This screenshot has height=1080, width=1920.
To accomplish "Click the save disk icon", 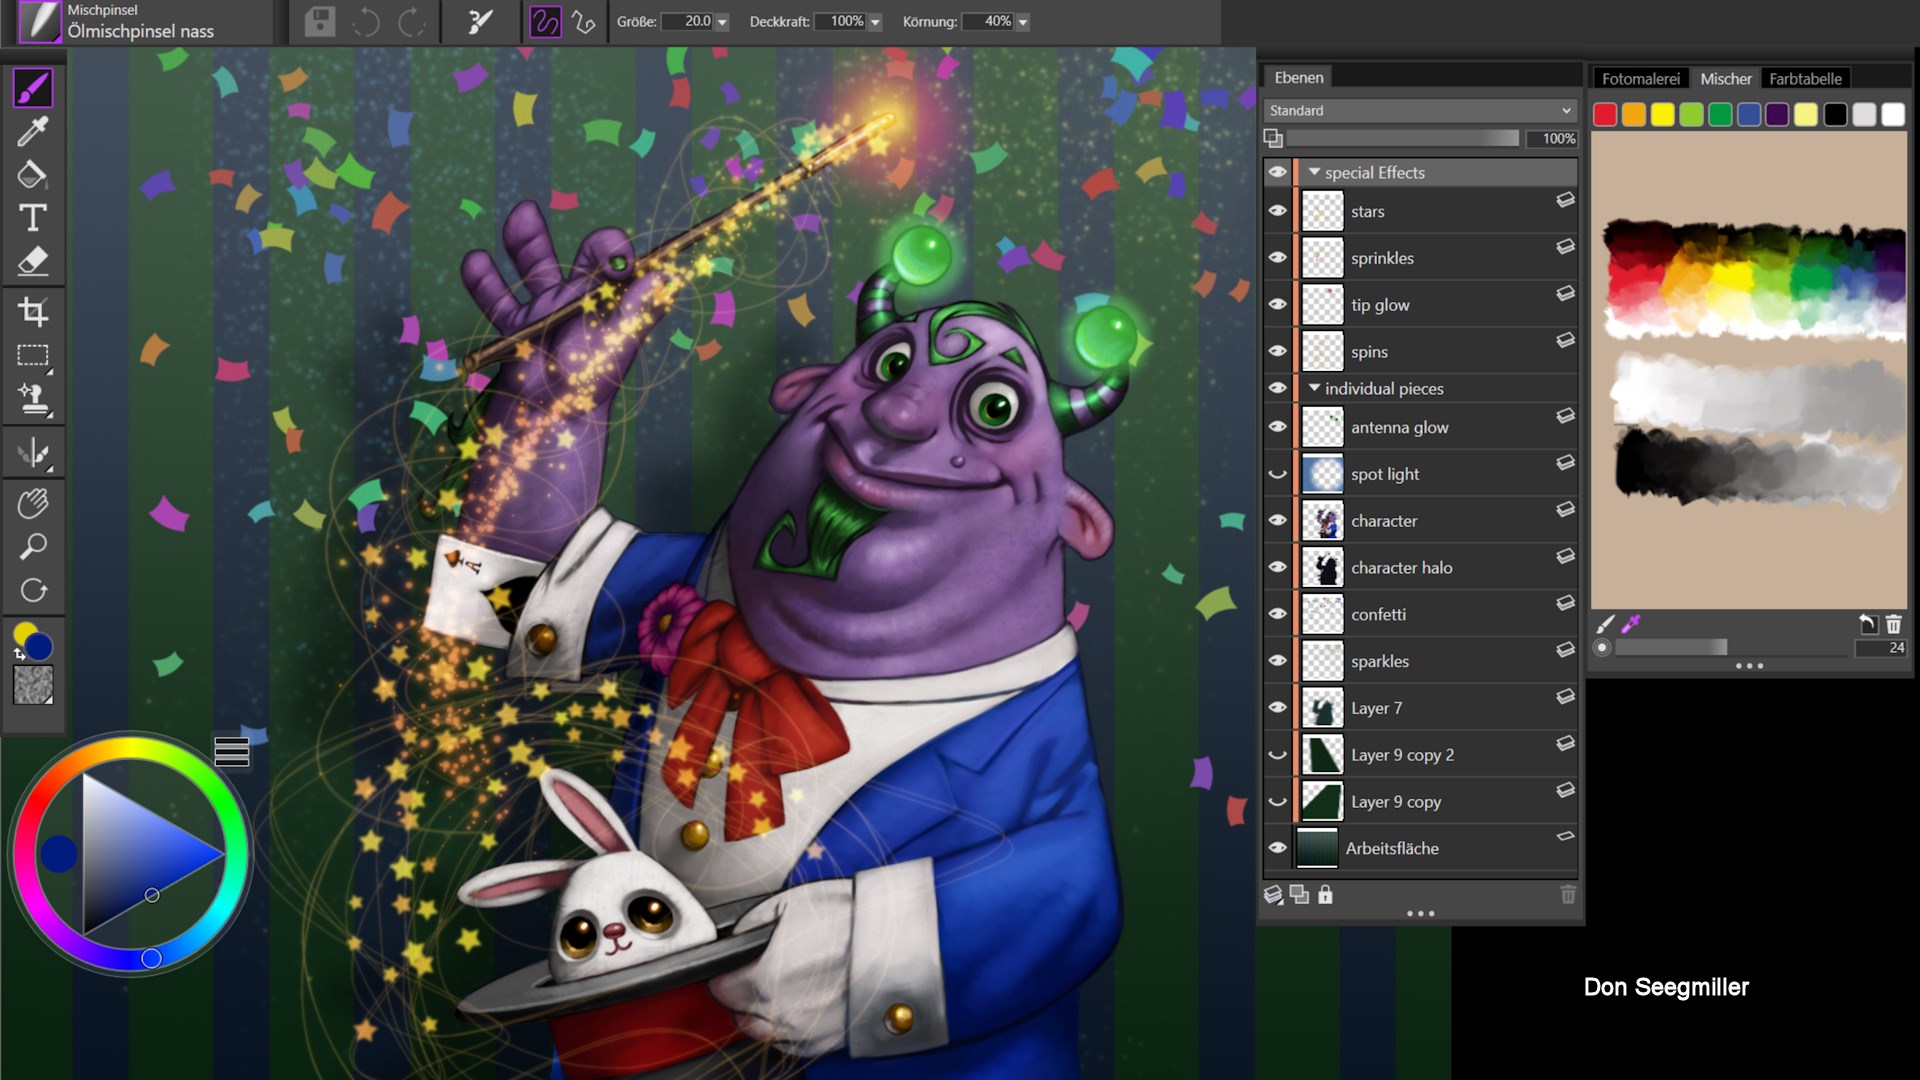I will (x=320, y=21).
